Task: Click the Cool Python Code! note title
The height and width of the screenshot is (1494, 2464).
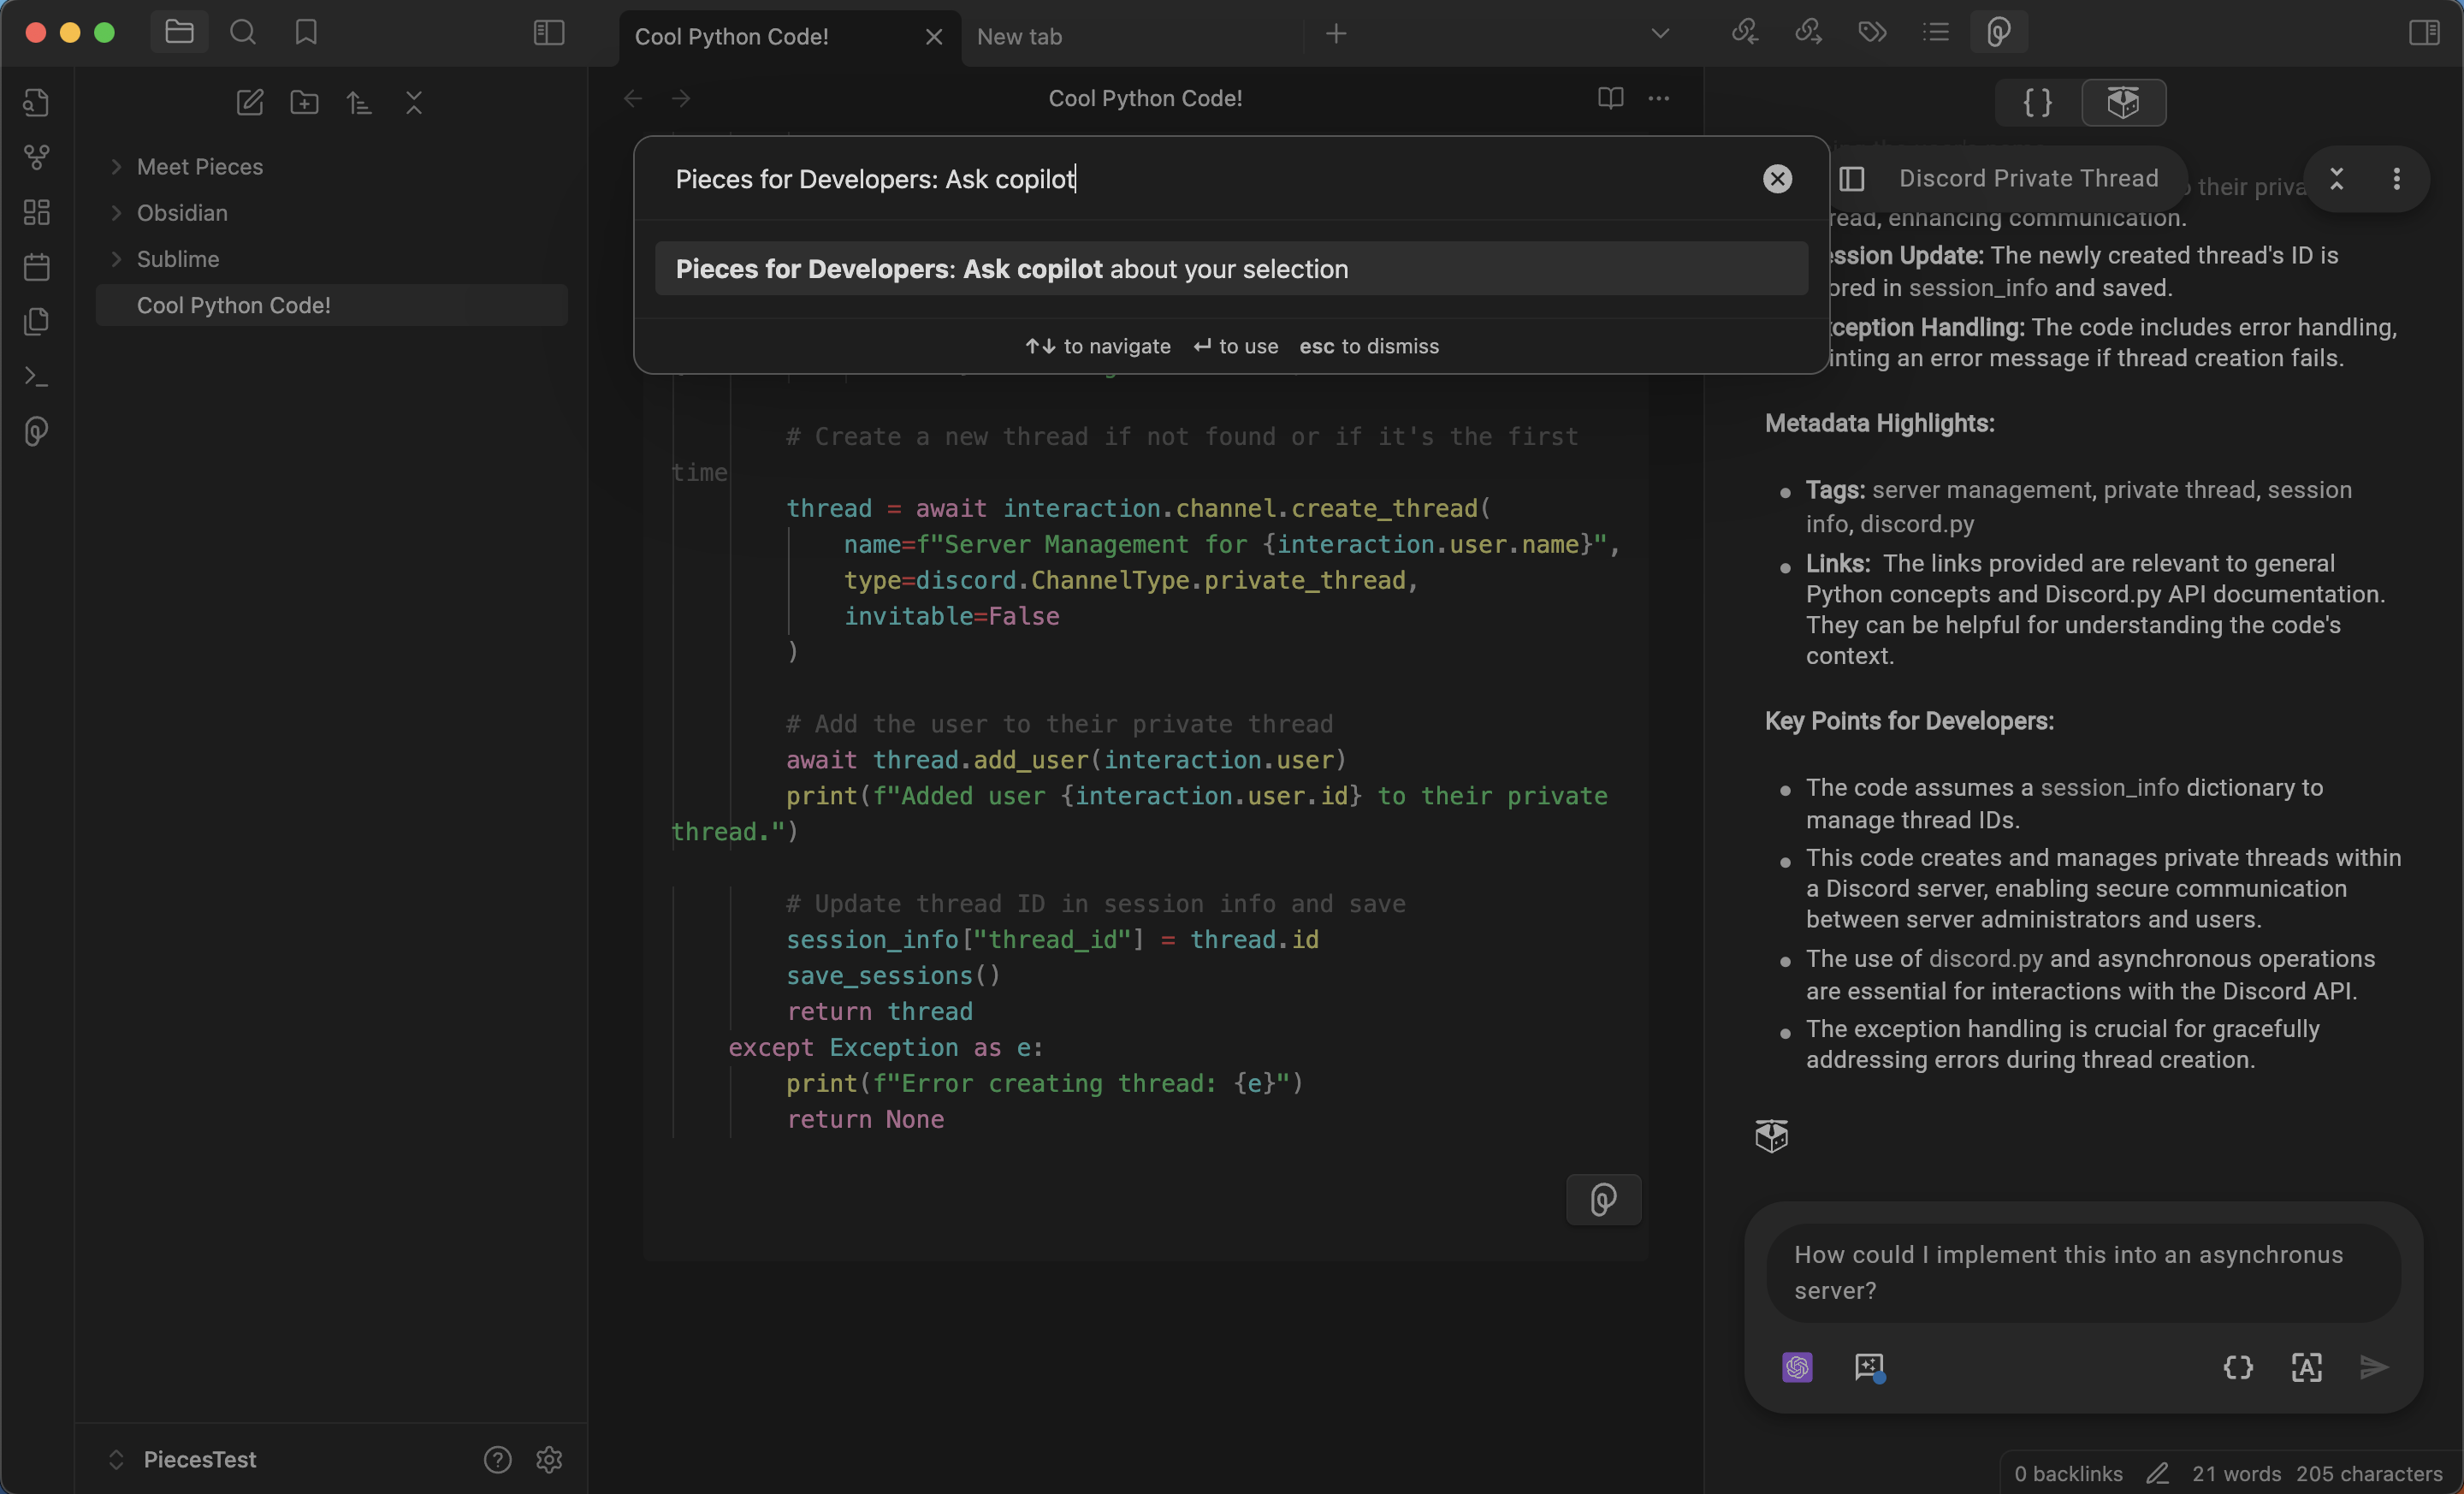Action: [x=1145, y=98]
